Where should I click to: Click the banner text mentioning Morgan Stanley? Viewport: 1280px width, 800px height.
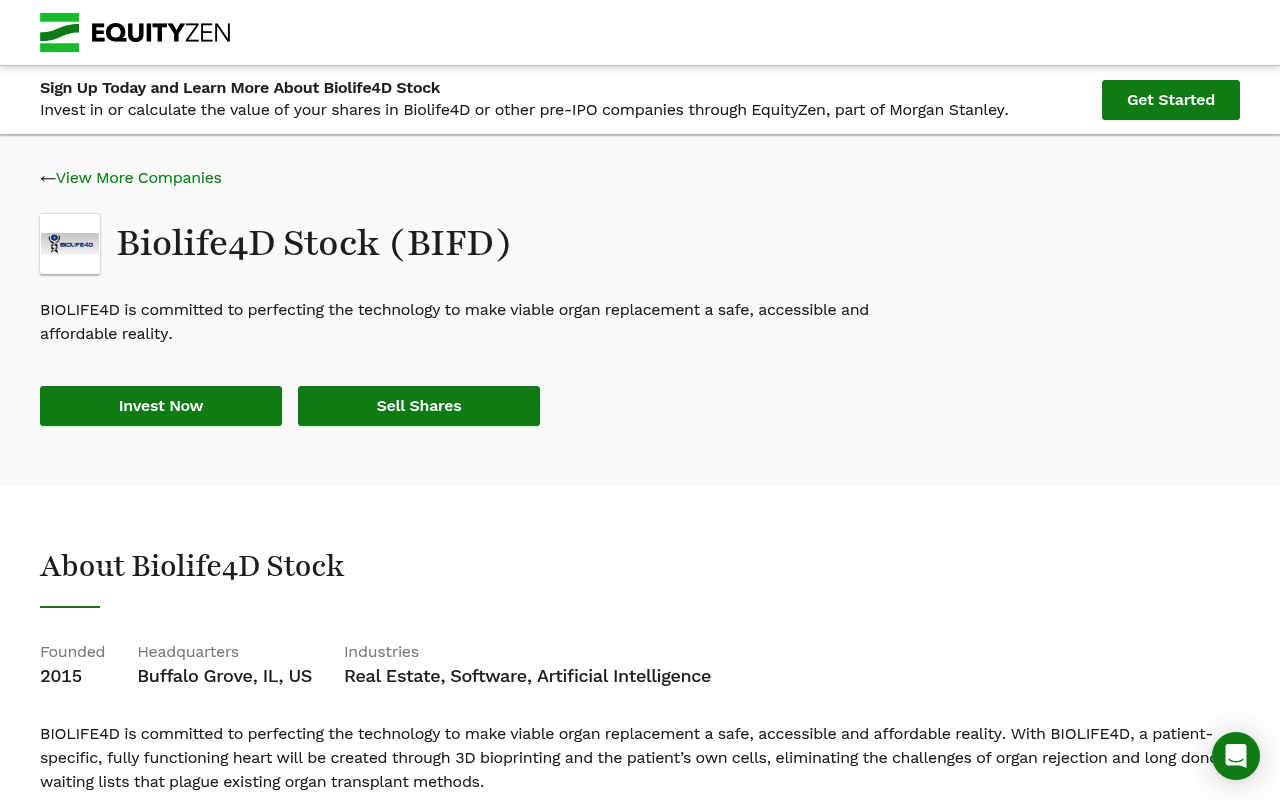524,110
